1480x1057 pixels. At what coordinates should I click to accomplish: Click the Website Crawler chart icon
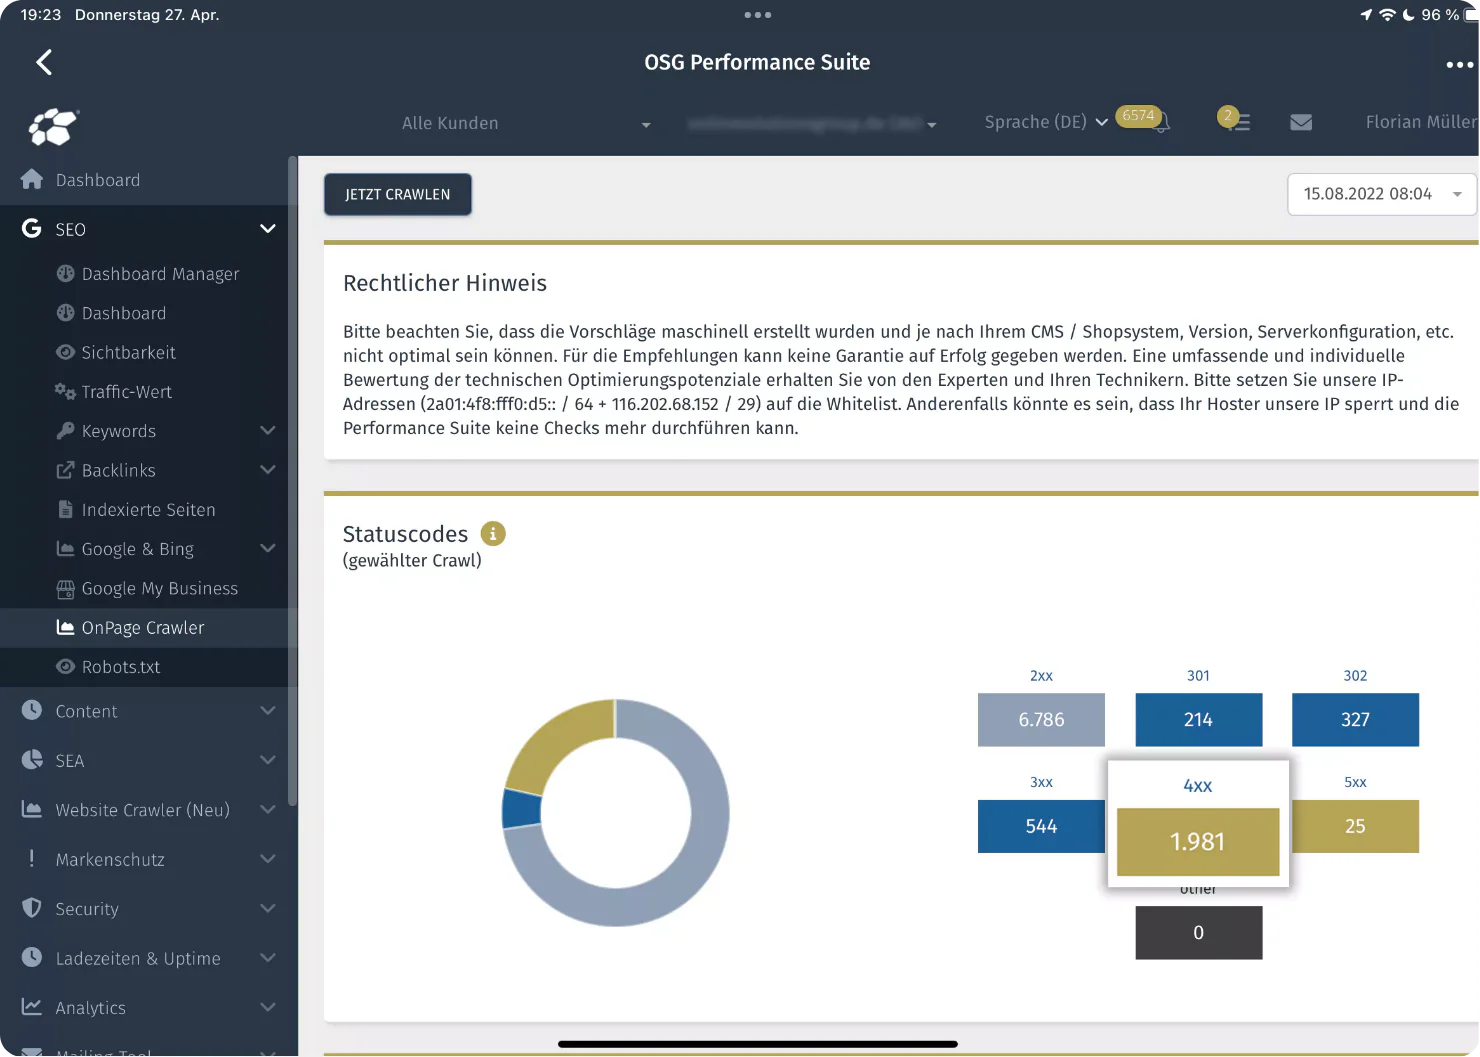[32, 809]
